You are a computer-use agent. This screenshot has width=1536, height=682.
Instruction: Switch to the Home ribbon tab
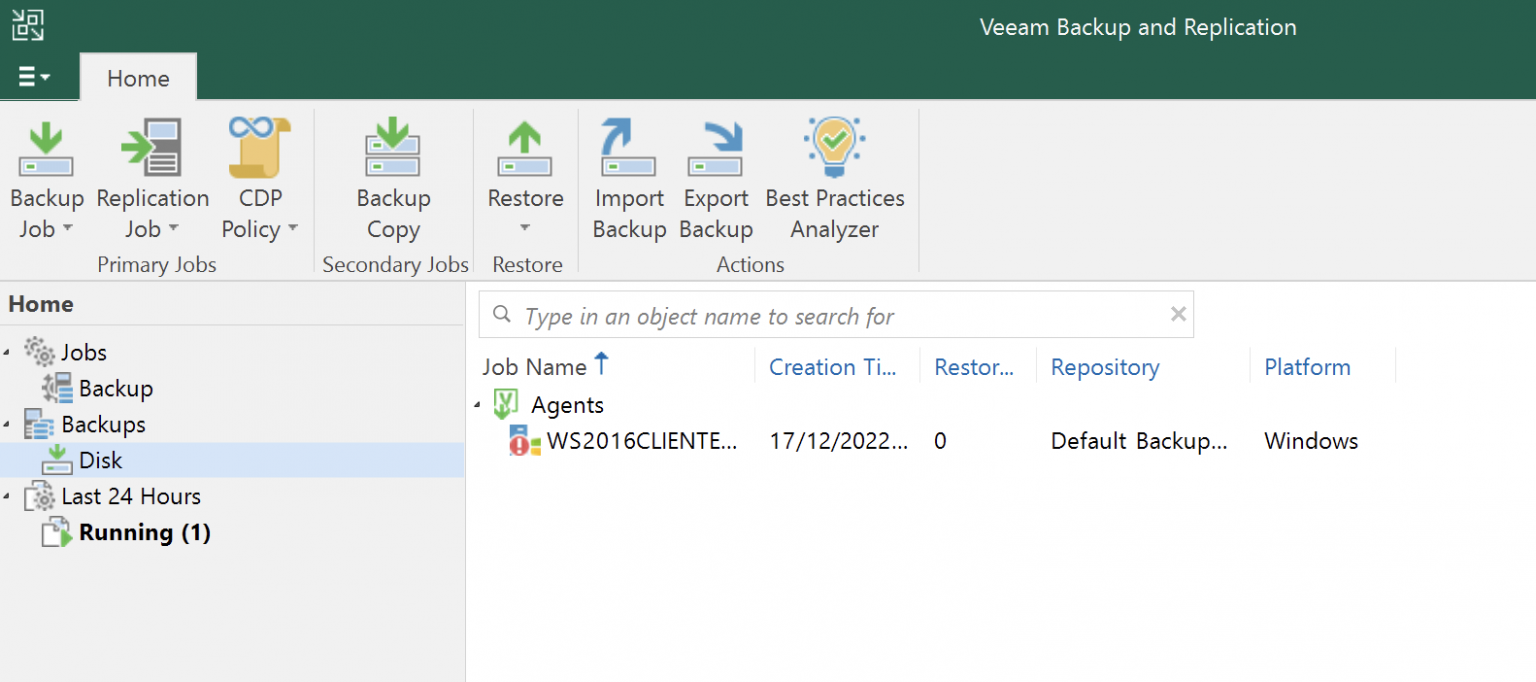(x=138, y=78)
